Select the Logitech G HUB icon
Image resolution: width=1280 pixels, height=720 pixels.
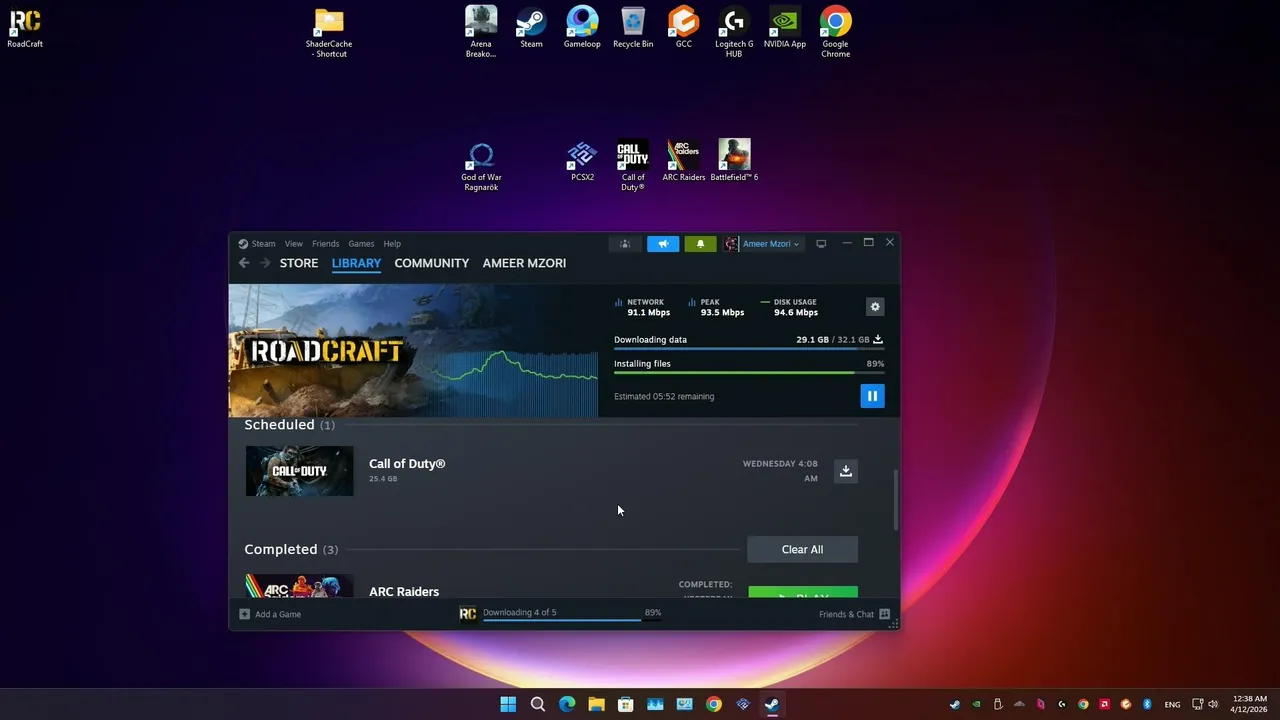tap(734, 33)
